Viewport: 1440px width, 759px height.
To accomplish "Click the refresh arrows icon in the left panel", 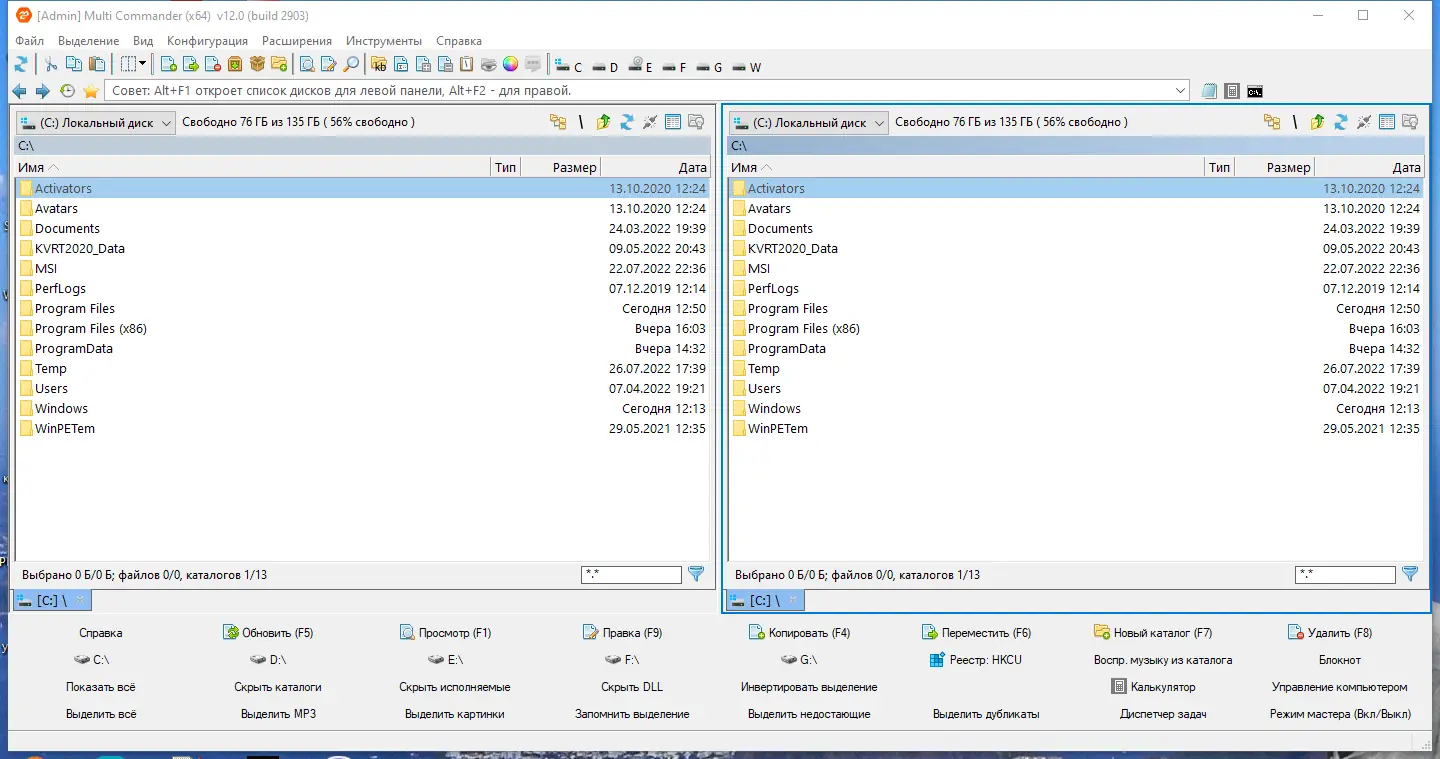I will pos(626,121).
